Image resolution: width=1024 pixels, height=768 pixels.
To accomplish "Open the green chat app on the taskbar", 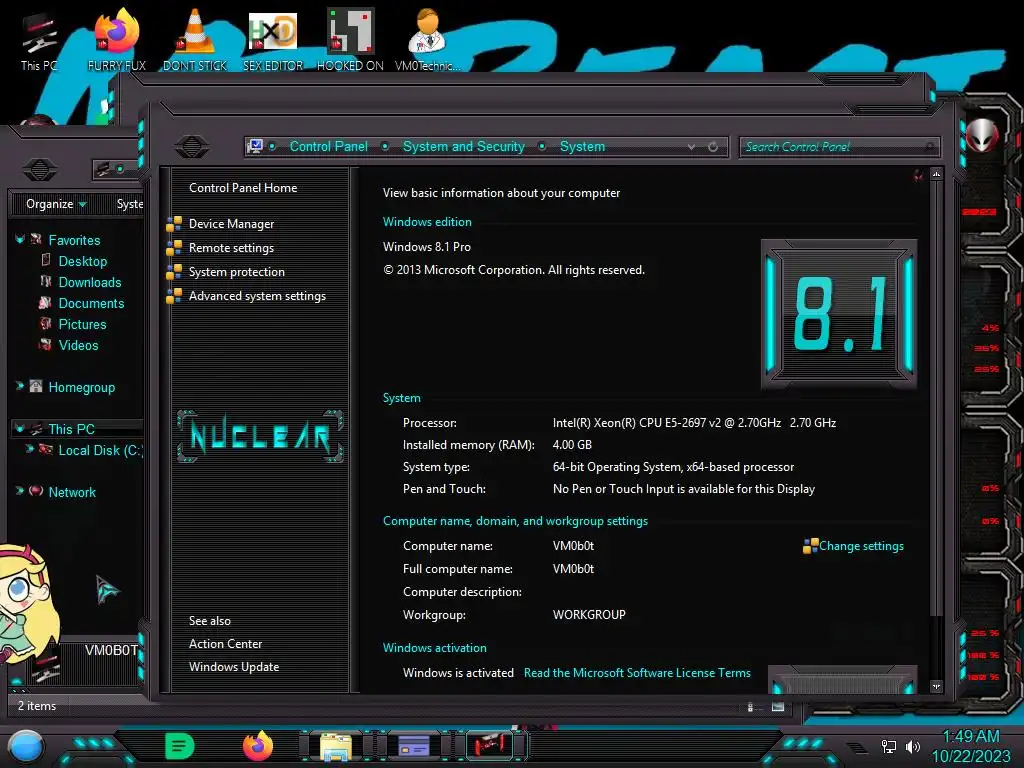I will pos(180,746).
